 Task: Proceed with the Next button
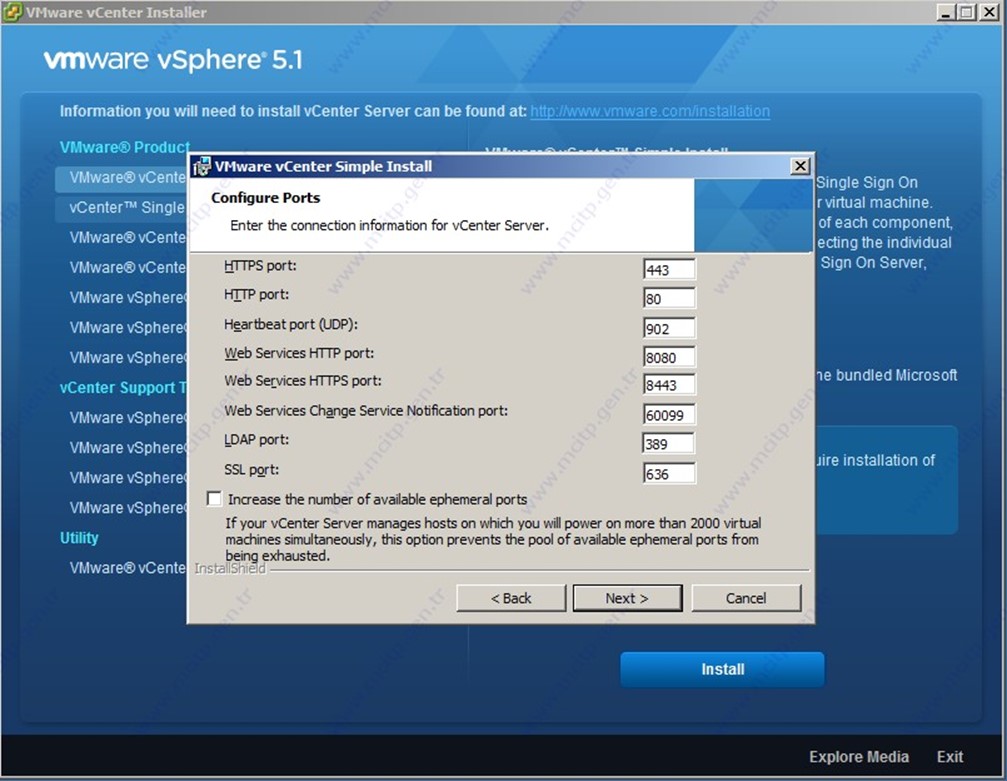627,598
